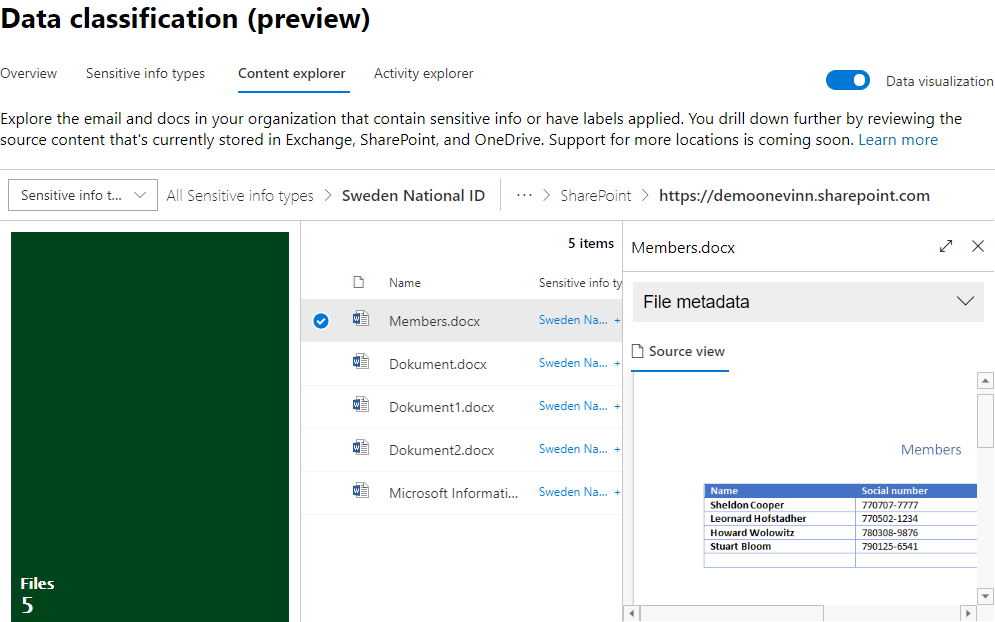Click the Word icon beside Dokument.docx
This screenshot has width=995, height=622.
[x=361, y=363]
